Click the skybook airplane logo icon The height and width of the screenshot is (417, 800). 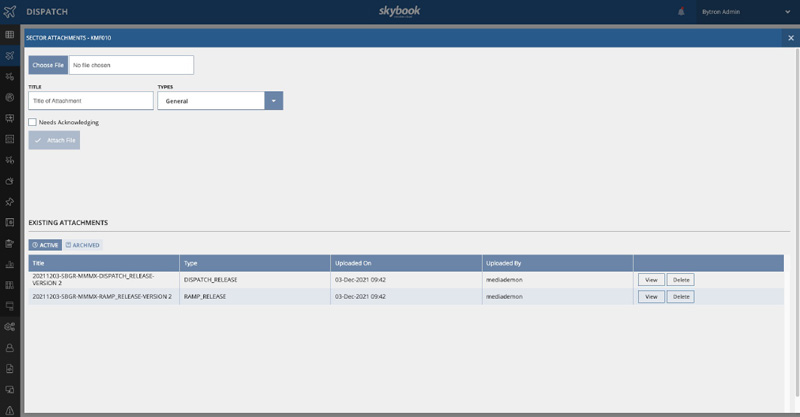click(x=10, y=12)
